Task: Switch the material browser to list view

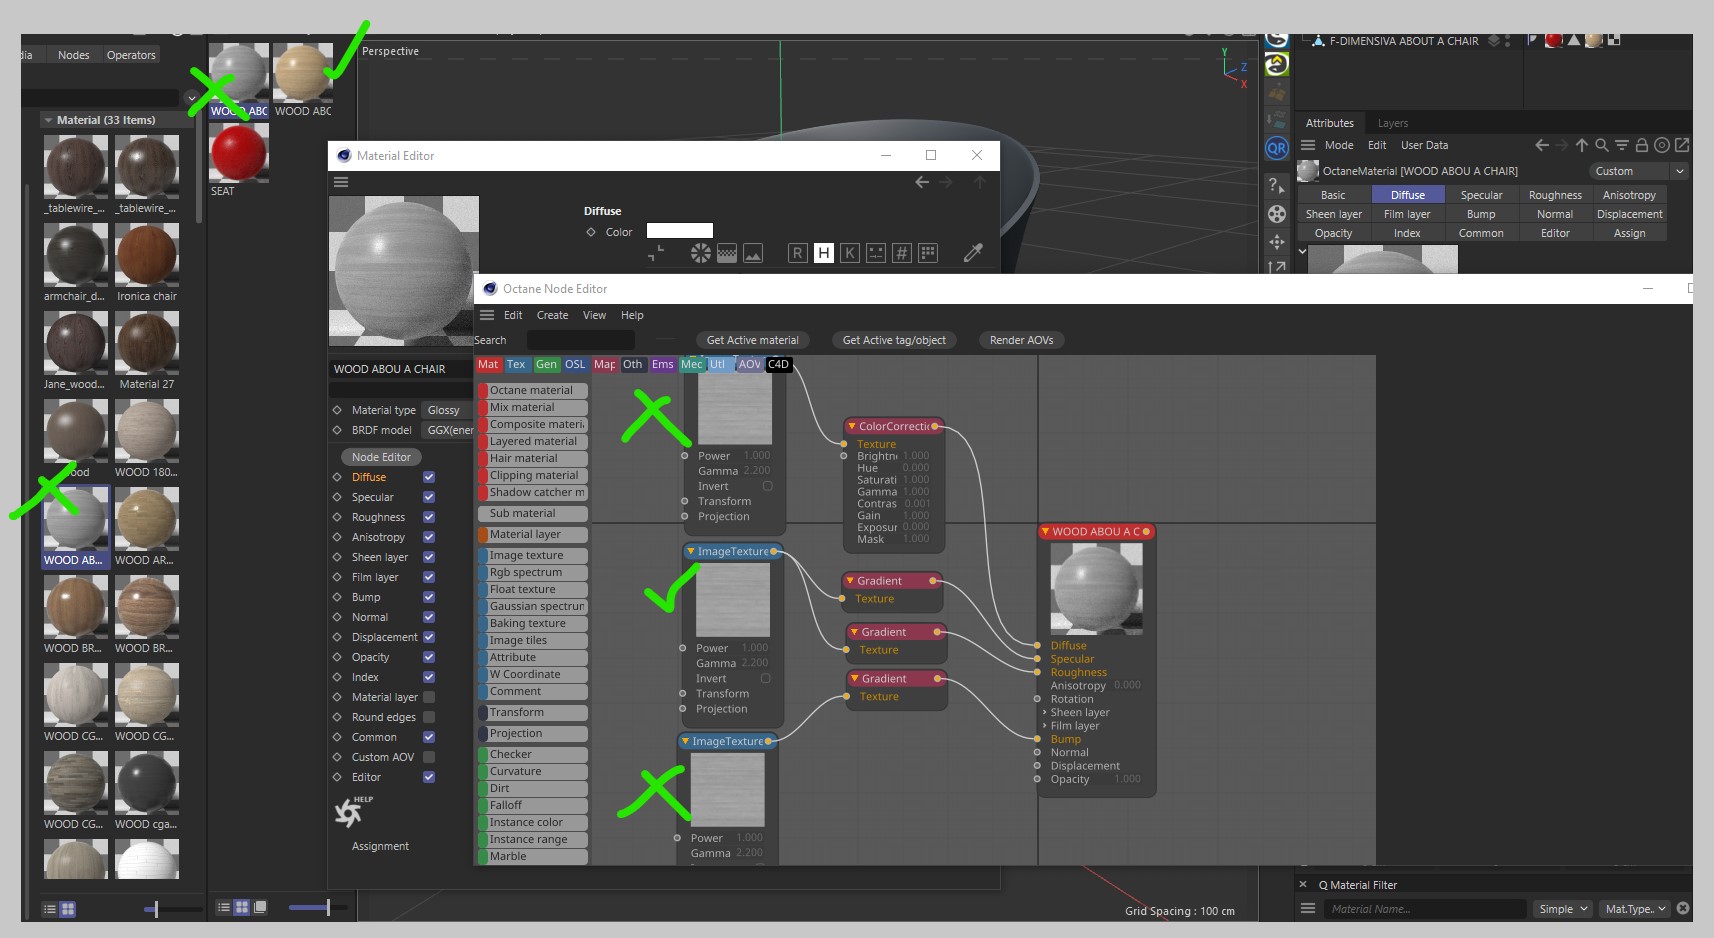Action: pos(49,909)
